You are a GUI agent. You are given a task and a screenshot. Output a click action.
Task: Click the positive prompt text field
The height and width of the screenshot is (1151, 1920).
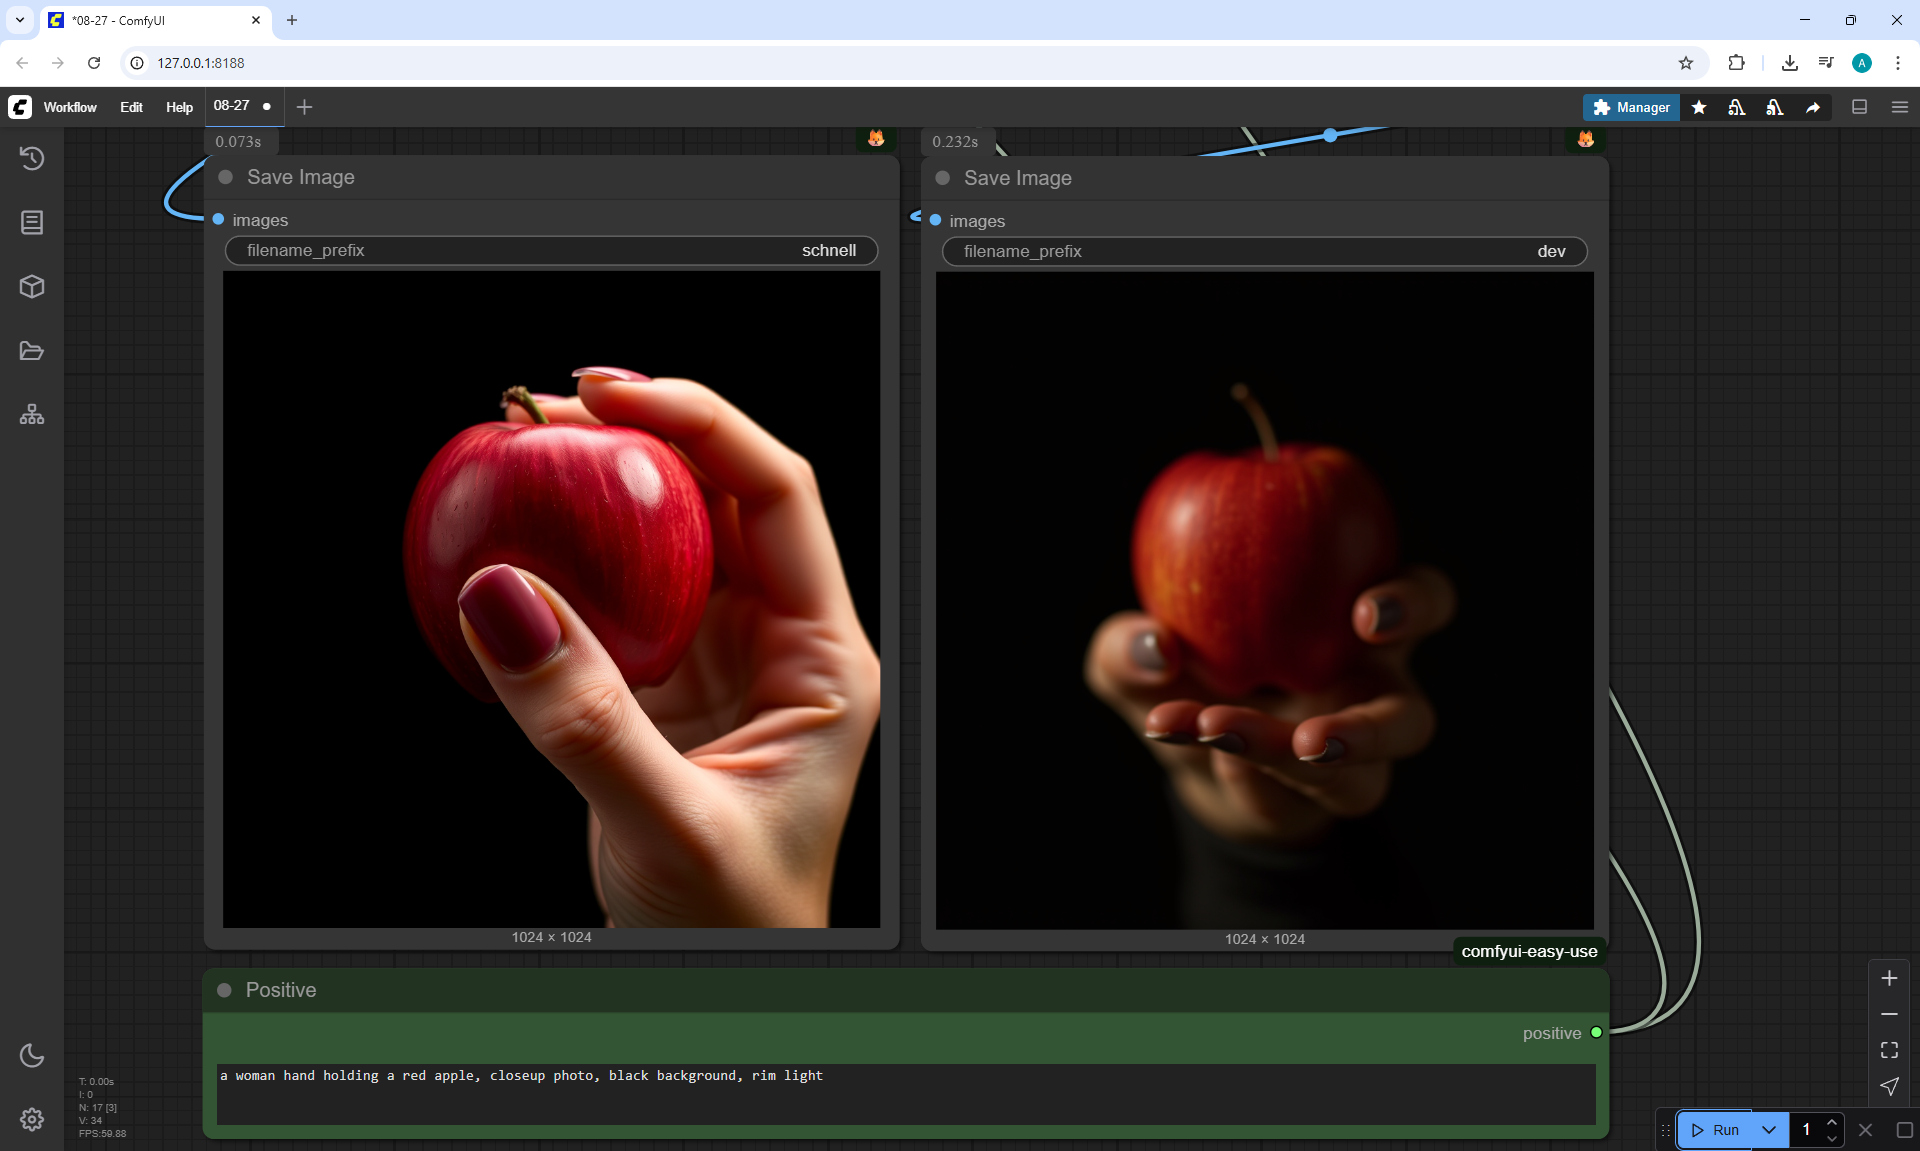coord(905,1093)
